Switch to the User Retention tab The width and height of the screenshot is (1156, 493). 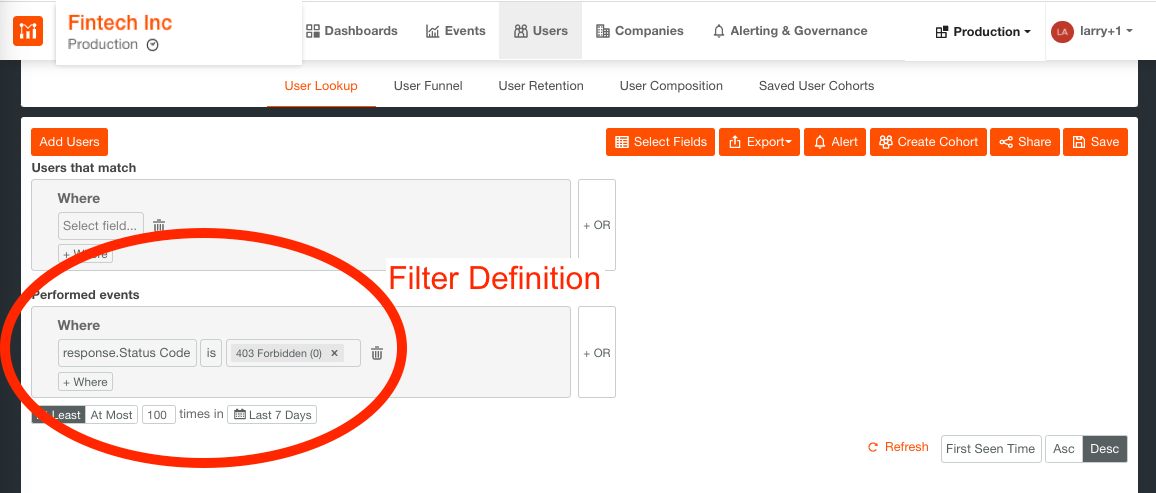(541, 86)
